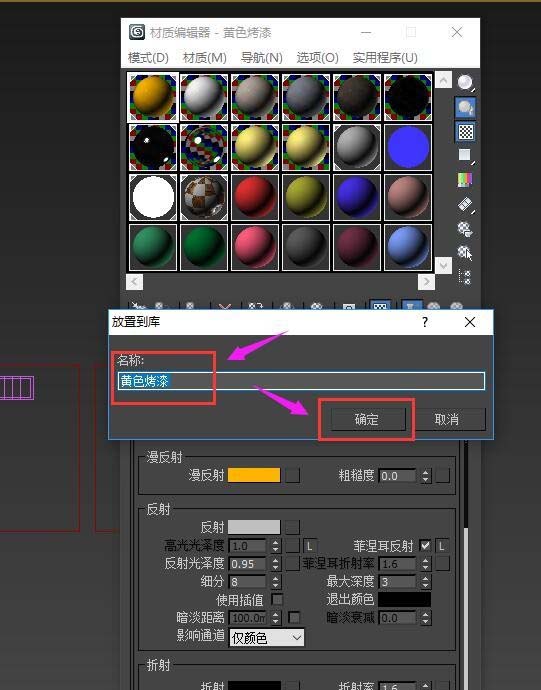Click the L lock button beside 高光光泽度

point(310,546)
